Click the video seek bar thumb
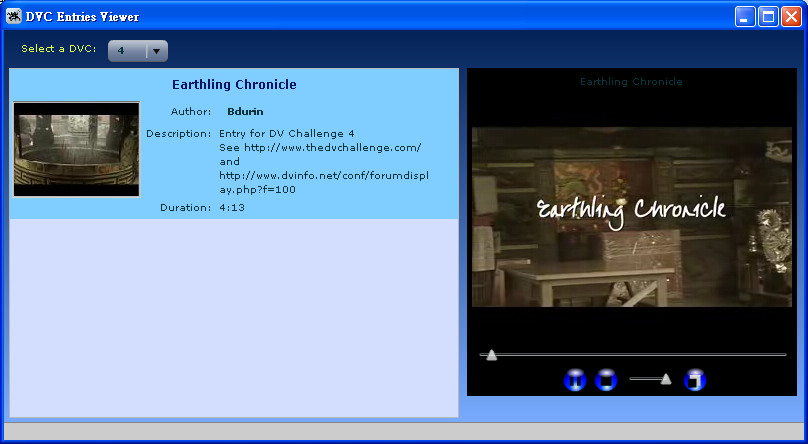808x444 pixels. click(x=492, y=355)
